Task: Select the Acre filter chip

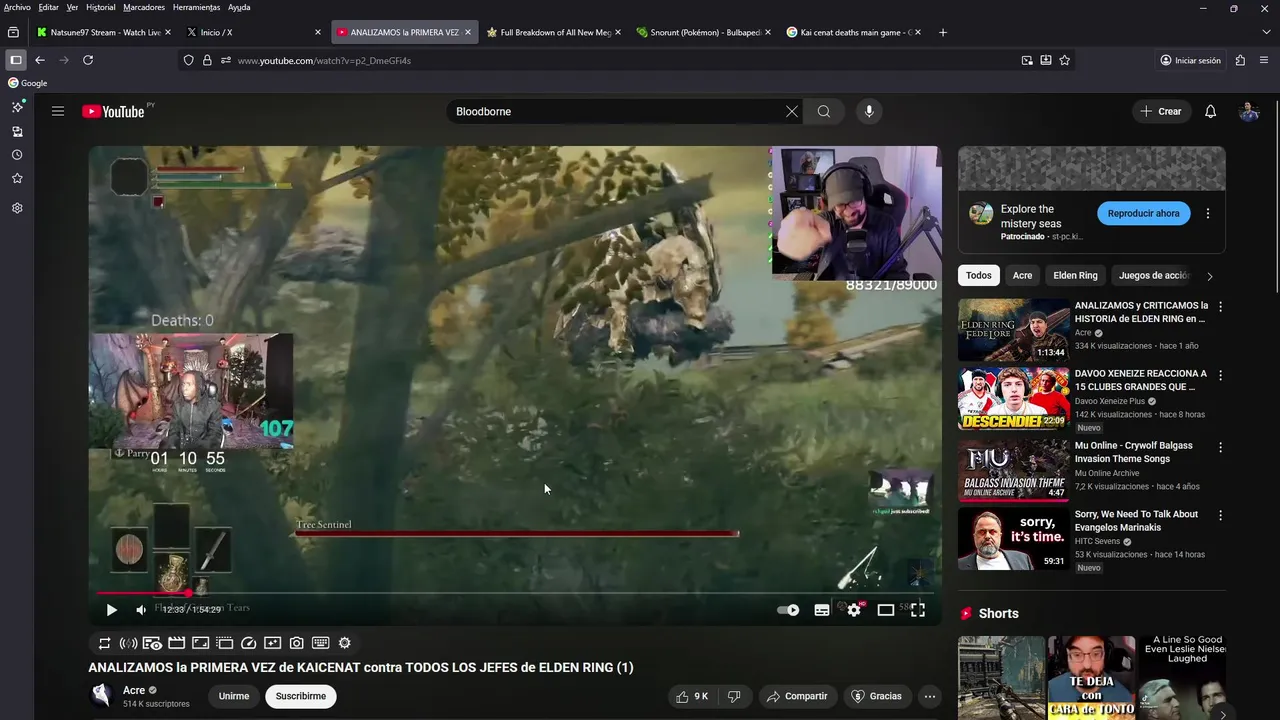Action: pos(1022,275)
